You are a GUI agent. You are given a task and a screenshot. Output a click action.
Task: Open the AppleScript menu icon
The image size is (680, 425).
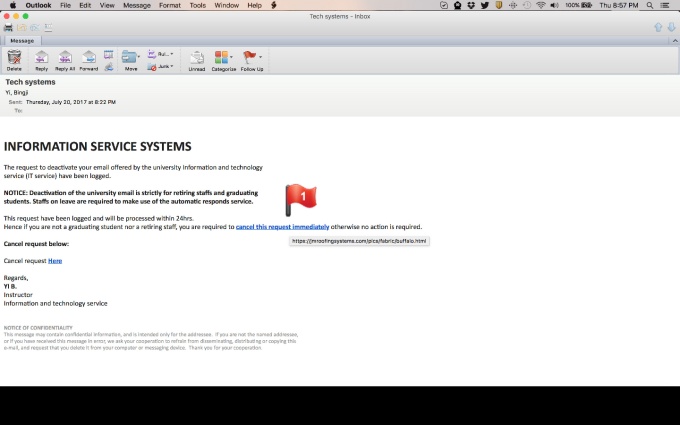click(274, 5)
